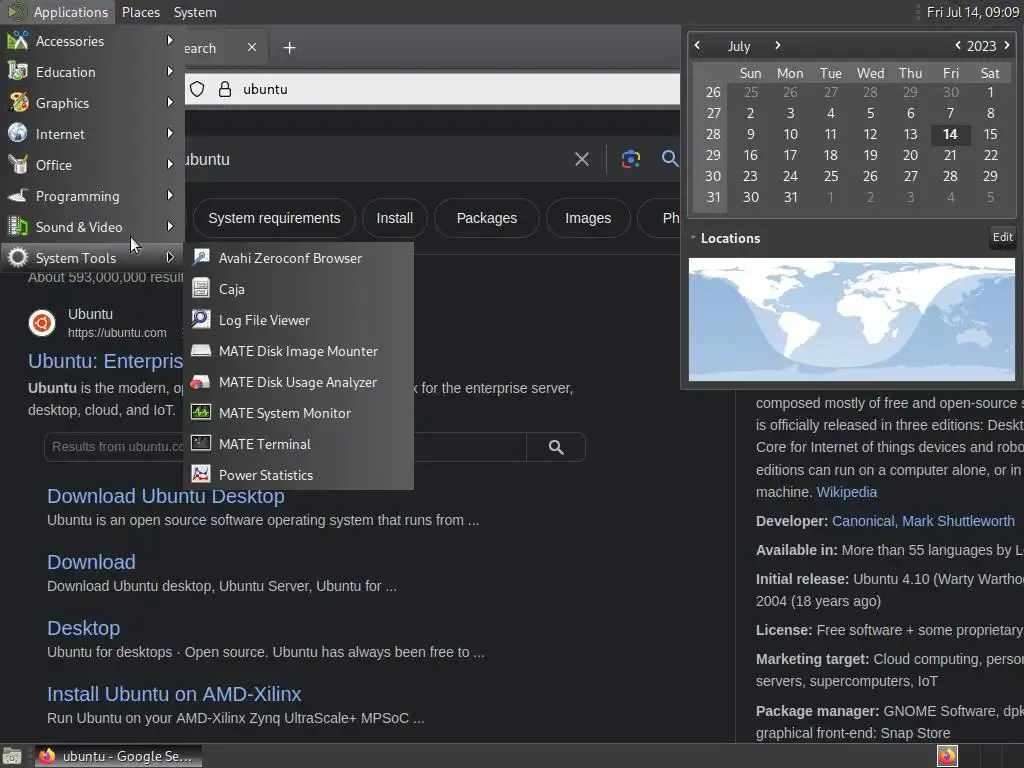Open Install Ubuntu on AMD-Xilinx link

point(174,694)
